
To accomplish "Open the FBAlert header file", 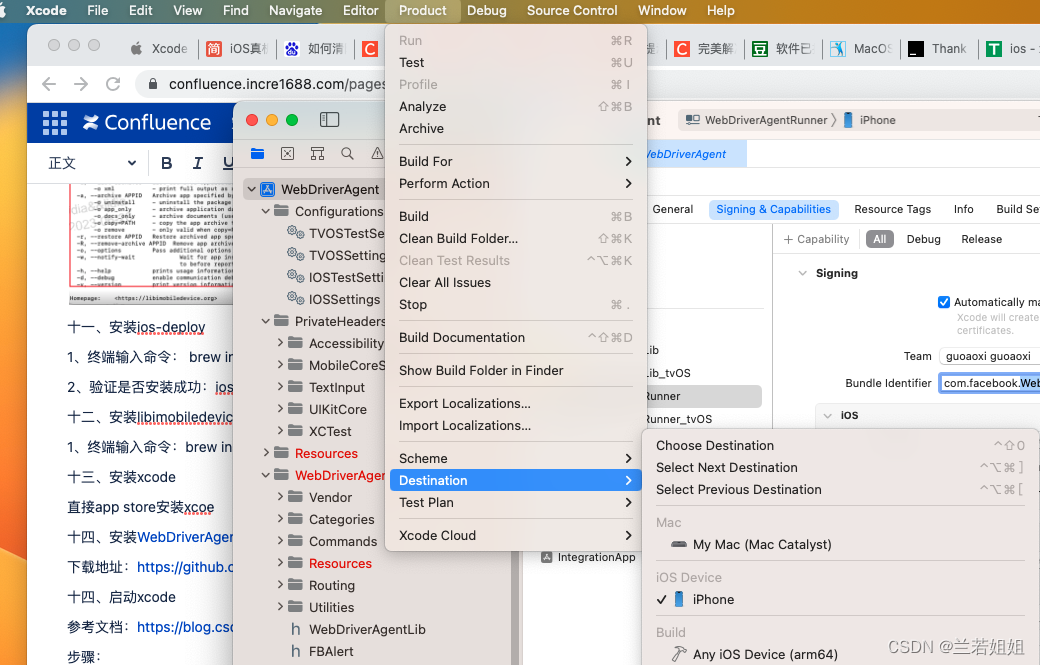I will click(x=322, y=651).
